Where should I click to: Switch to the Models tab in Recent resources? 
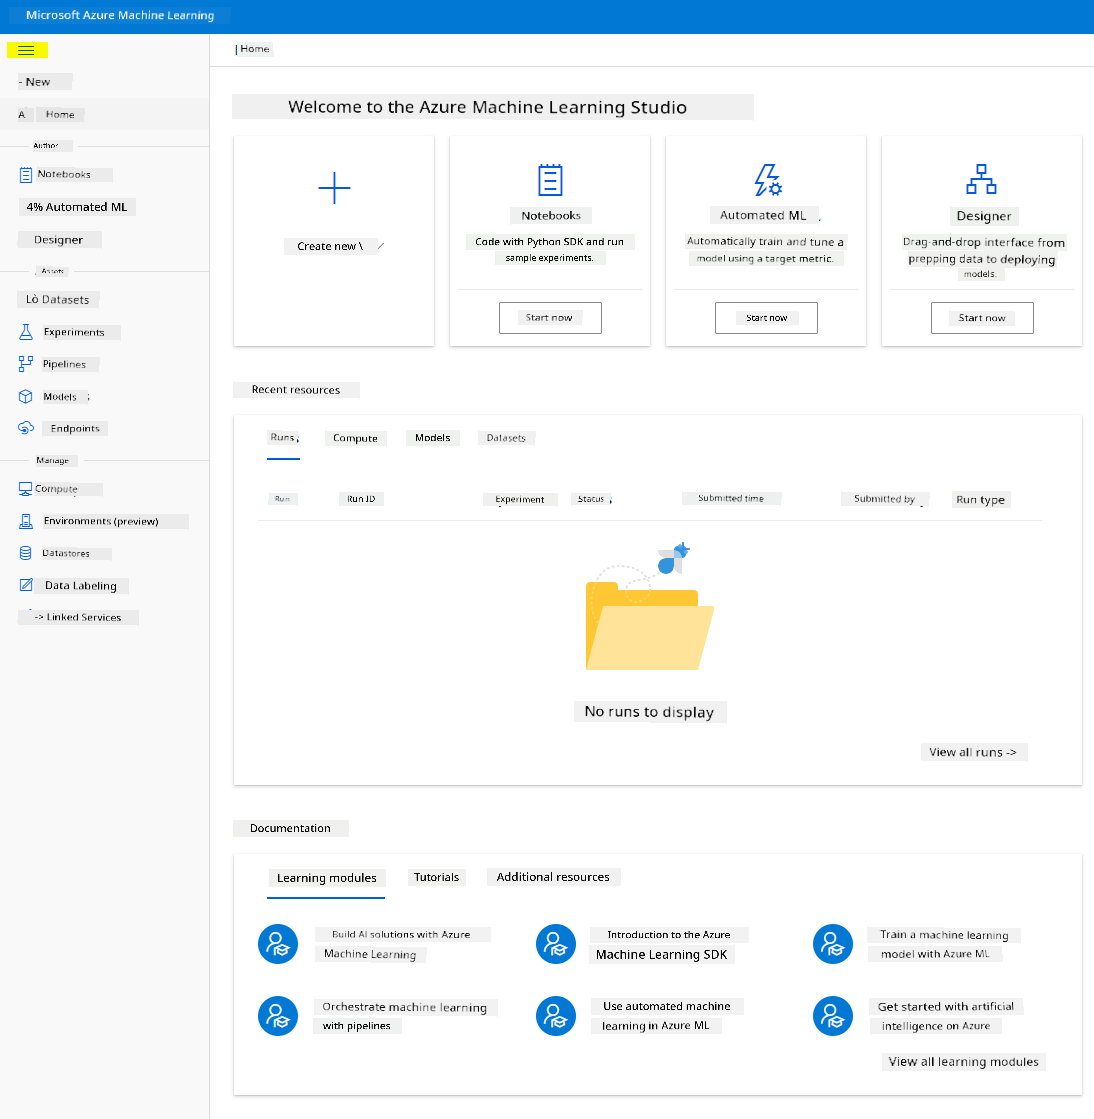point(432,437)
